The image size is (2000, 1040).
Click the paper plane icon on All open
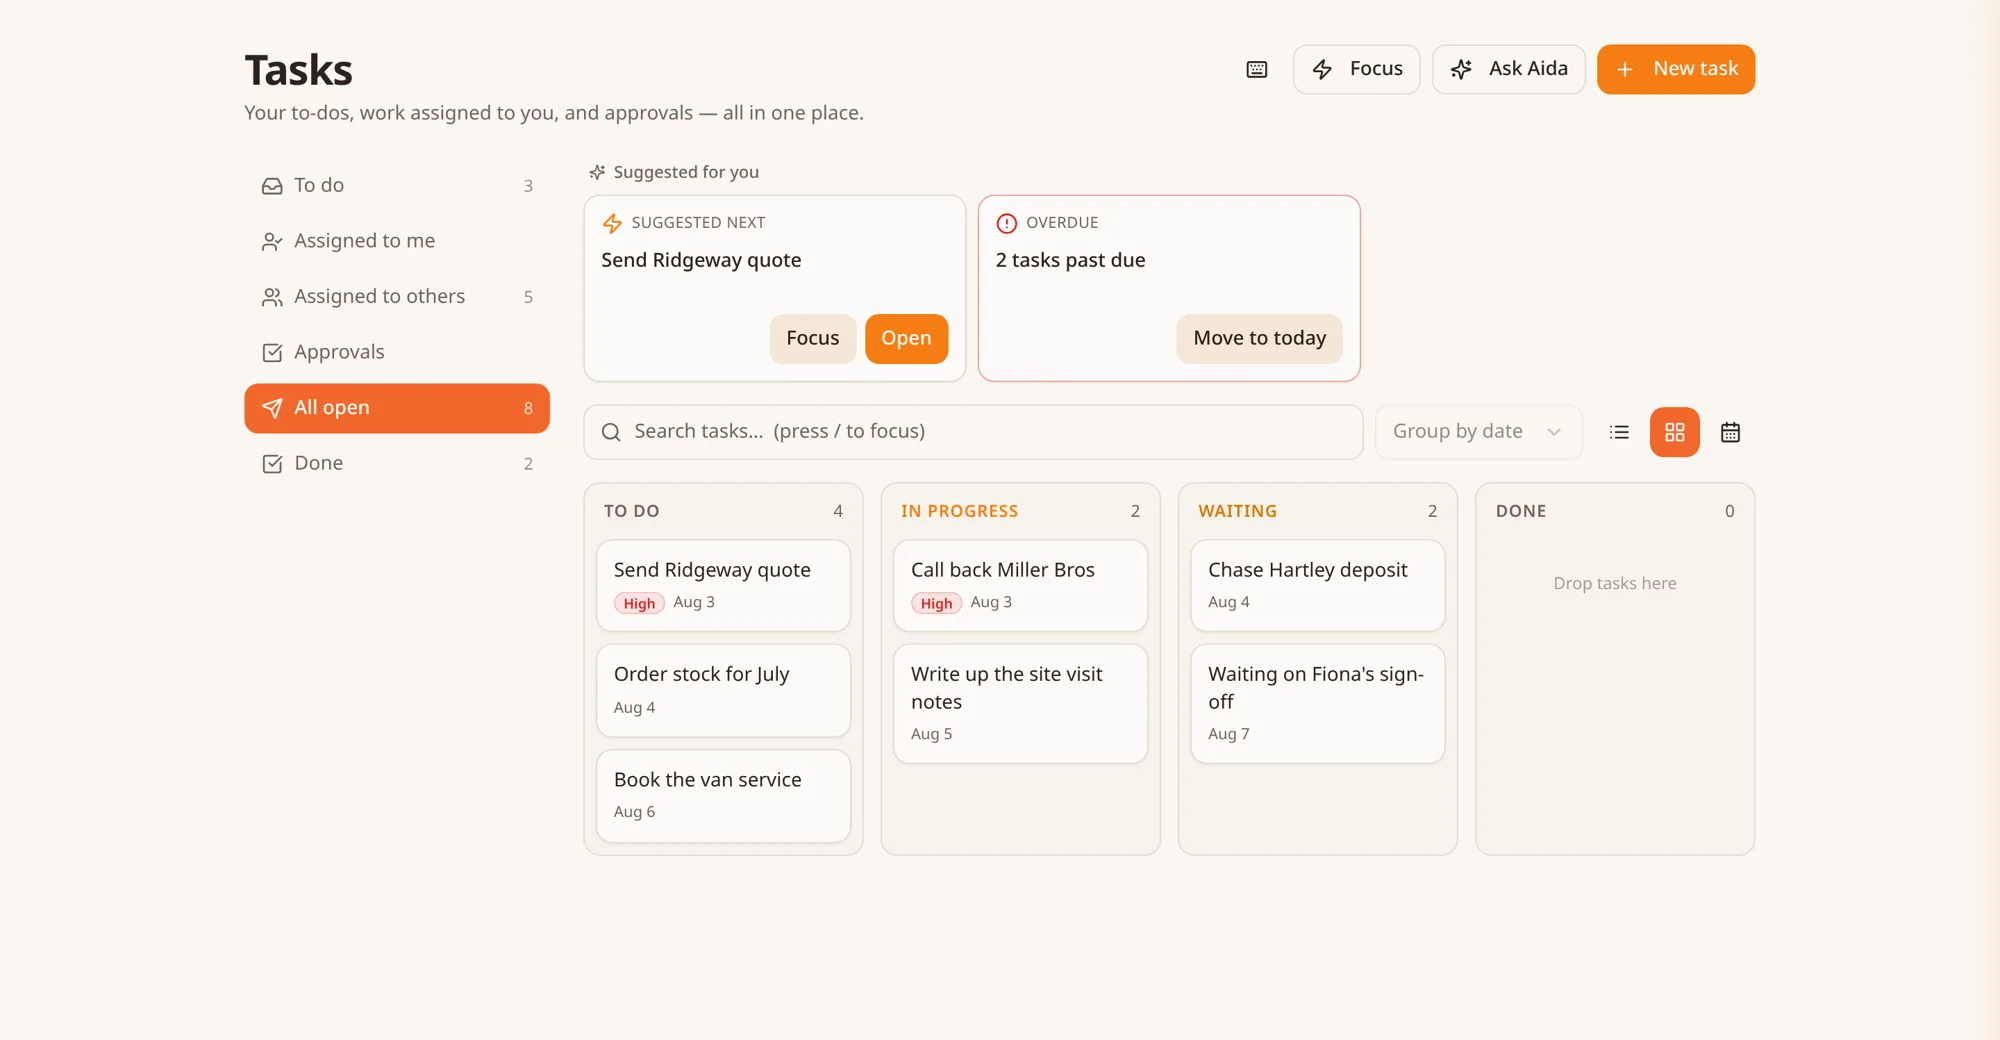click(272, 408)
